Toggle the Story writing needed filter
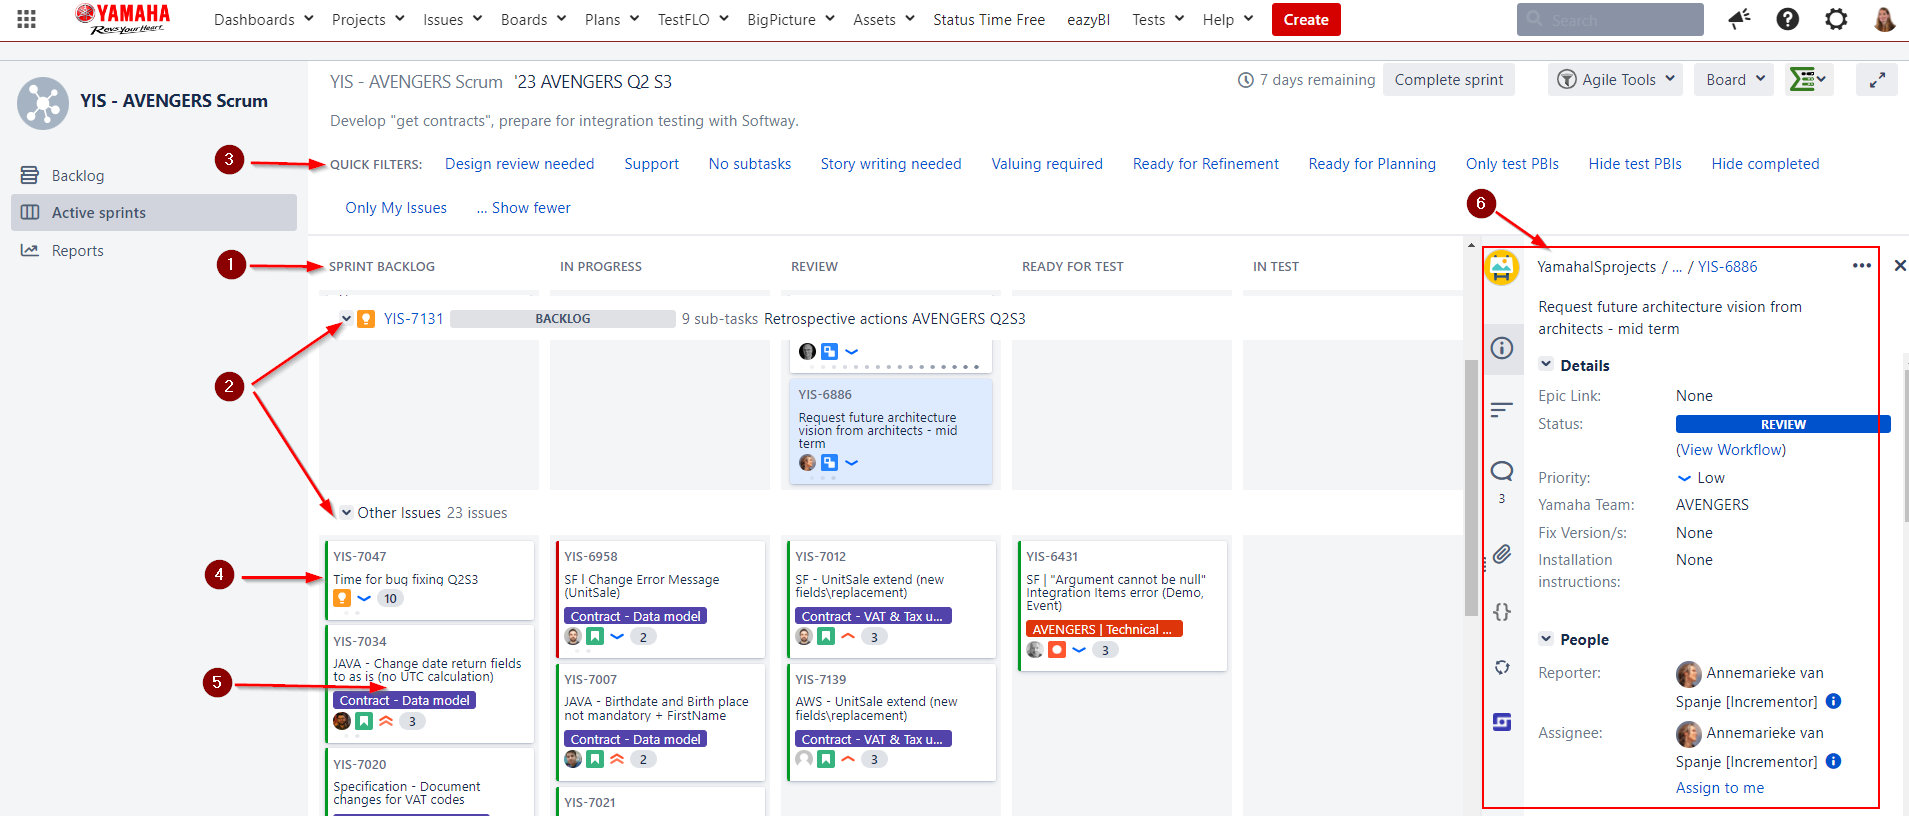Viewport: 1909px width, 816px height. [x=891, y=164]
